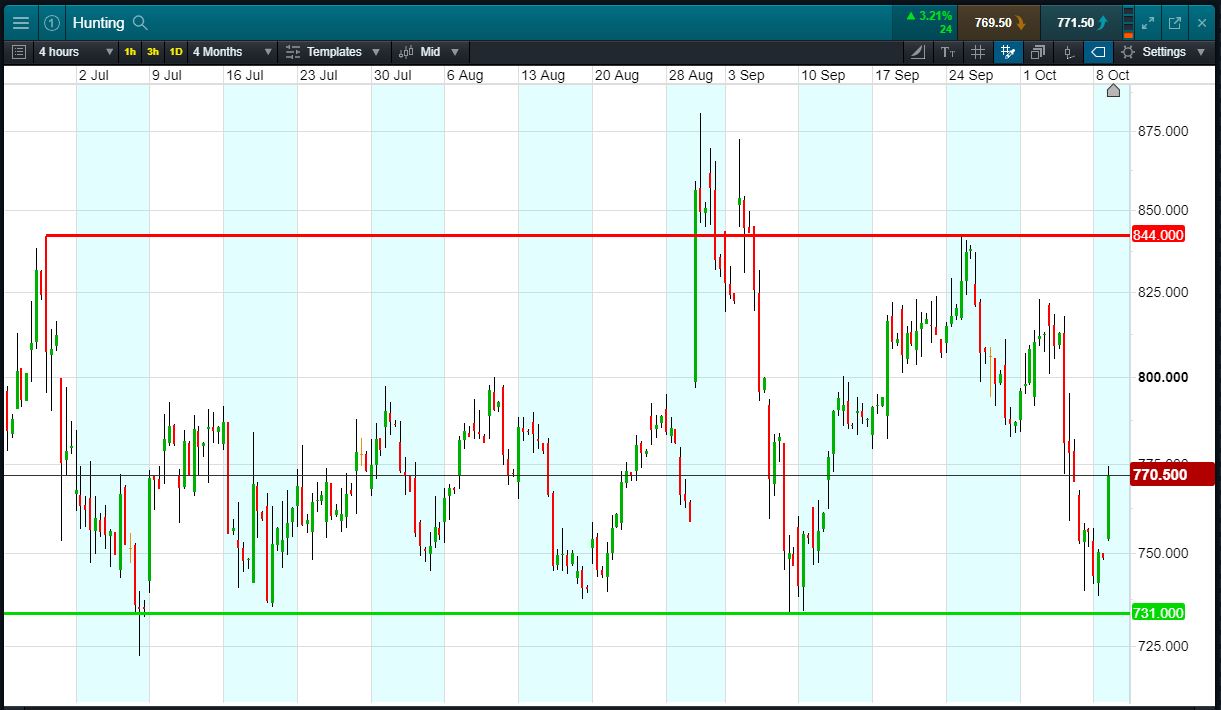Click the 30 Jul date label
Screen dimensions: 1221x710
(x=392, y=75)
